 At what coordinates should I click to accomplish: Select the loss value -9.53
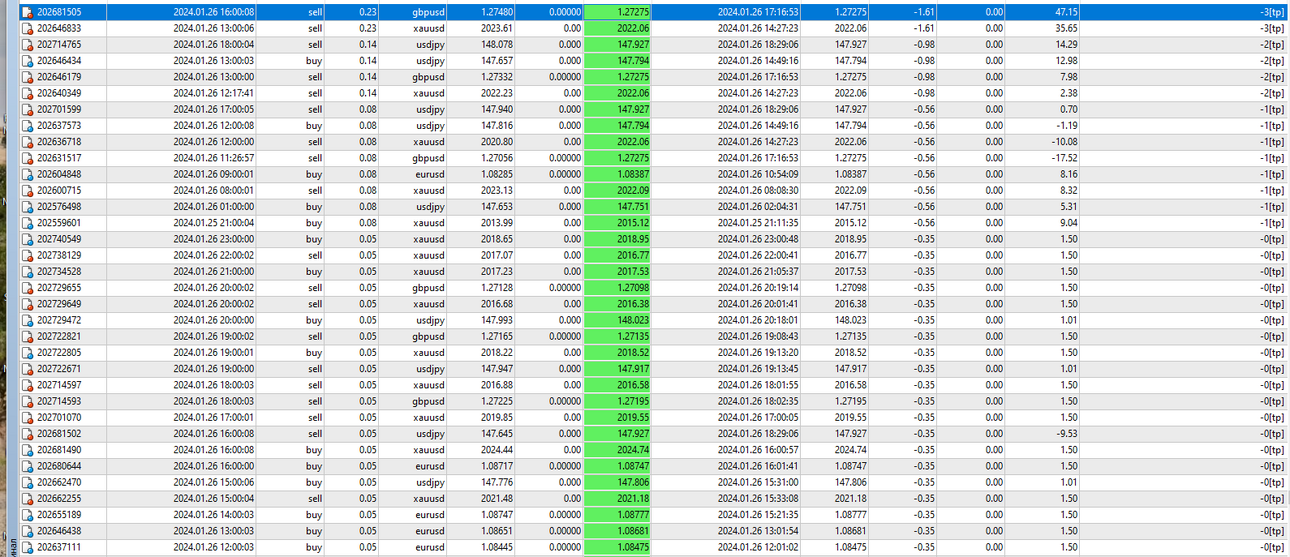(1067, 433)
